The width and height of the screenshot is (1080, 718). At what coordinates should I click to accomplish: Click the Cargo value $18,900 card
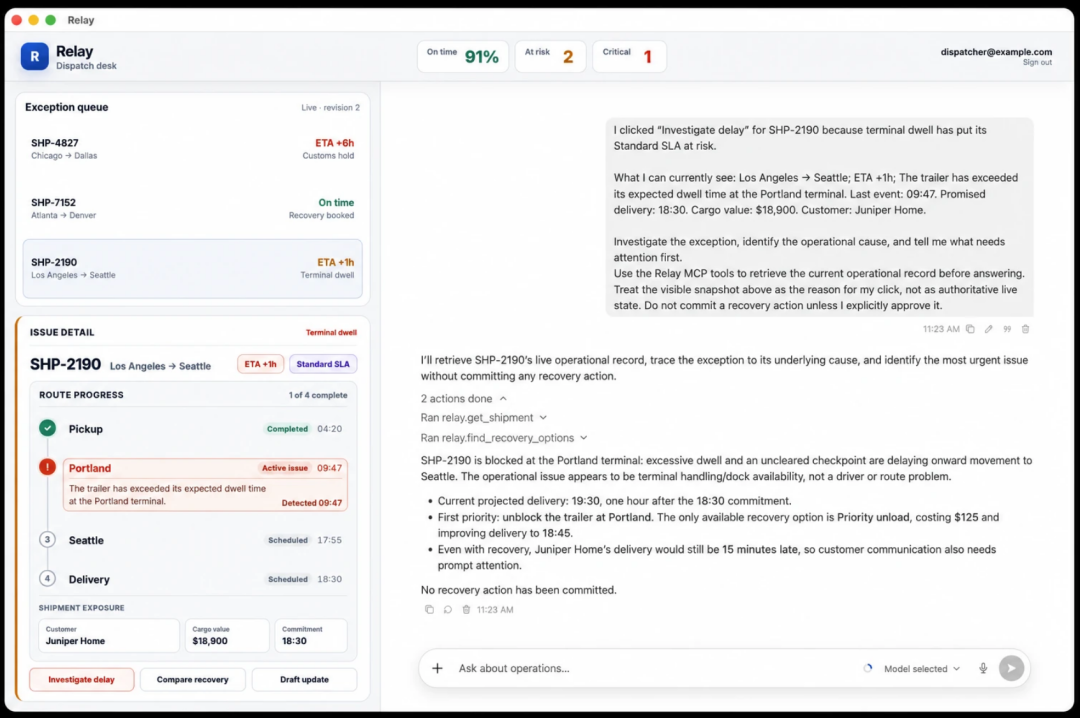tap(227, 635)
